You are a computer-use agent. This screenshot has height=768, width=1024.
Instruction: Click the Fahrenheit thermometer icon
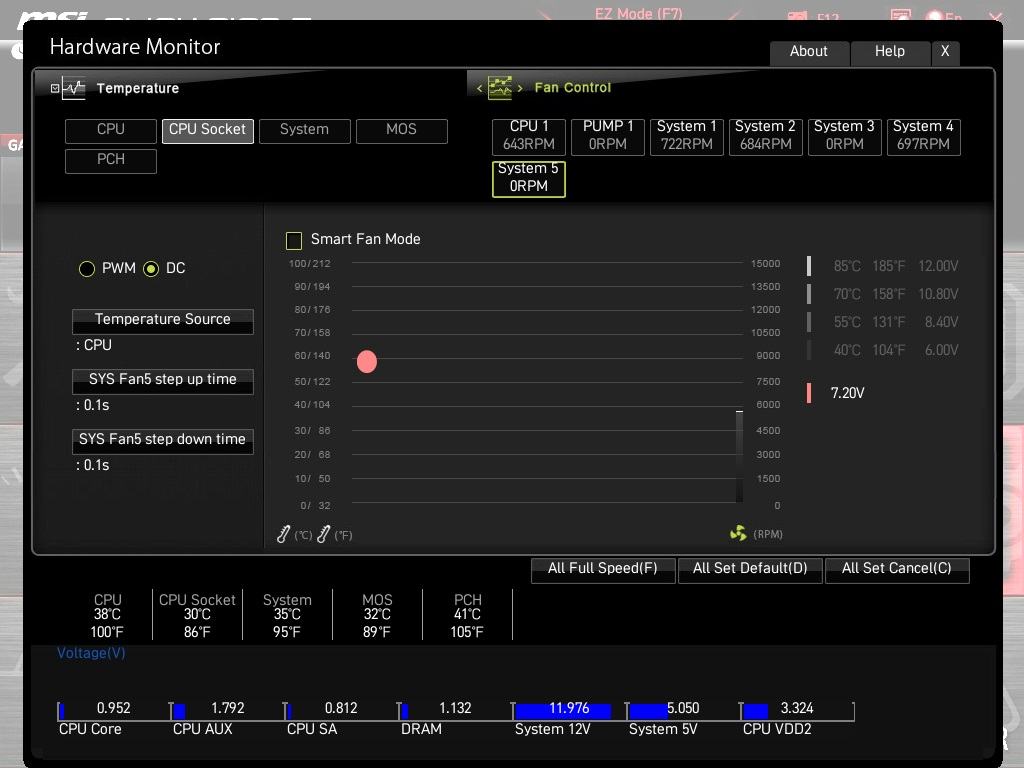click(x=323, y=534)
